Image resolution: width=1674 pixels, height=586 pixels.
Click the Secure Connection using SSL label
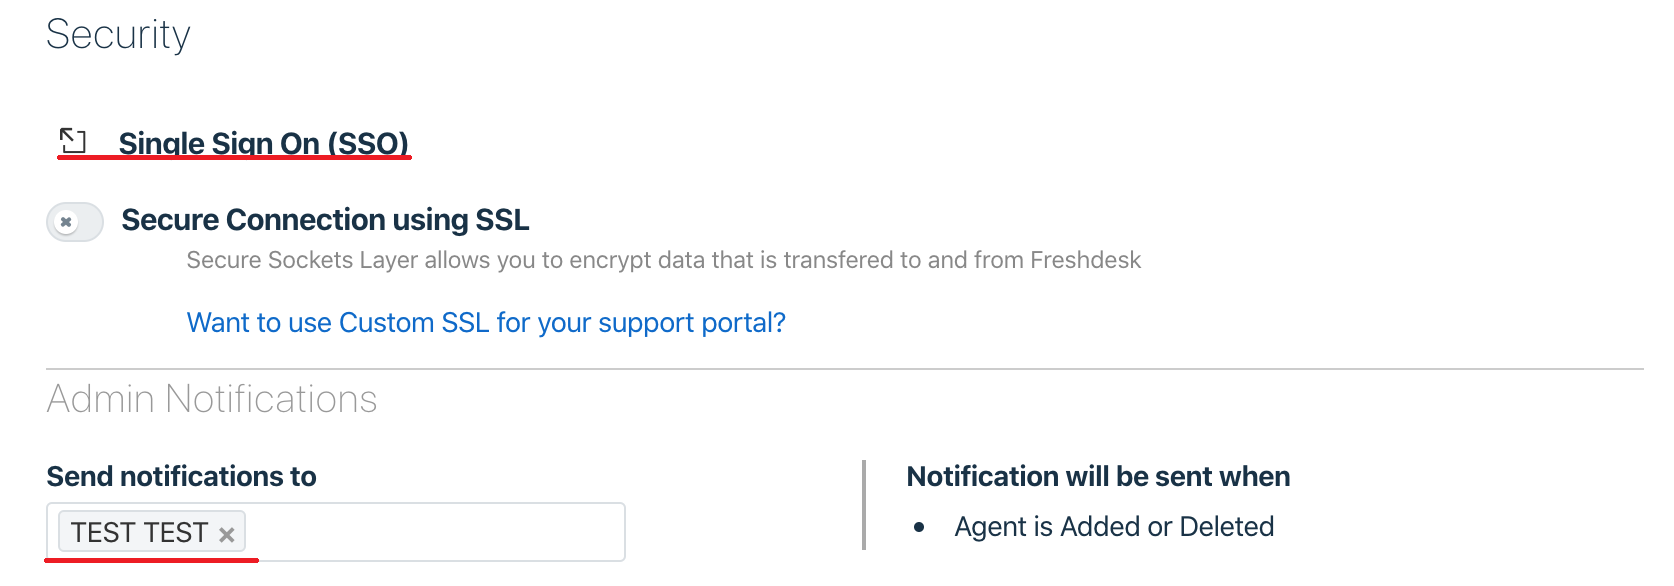[325, 220]
